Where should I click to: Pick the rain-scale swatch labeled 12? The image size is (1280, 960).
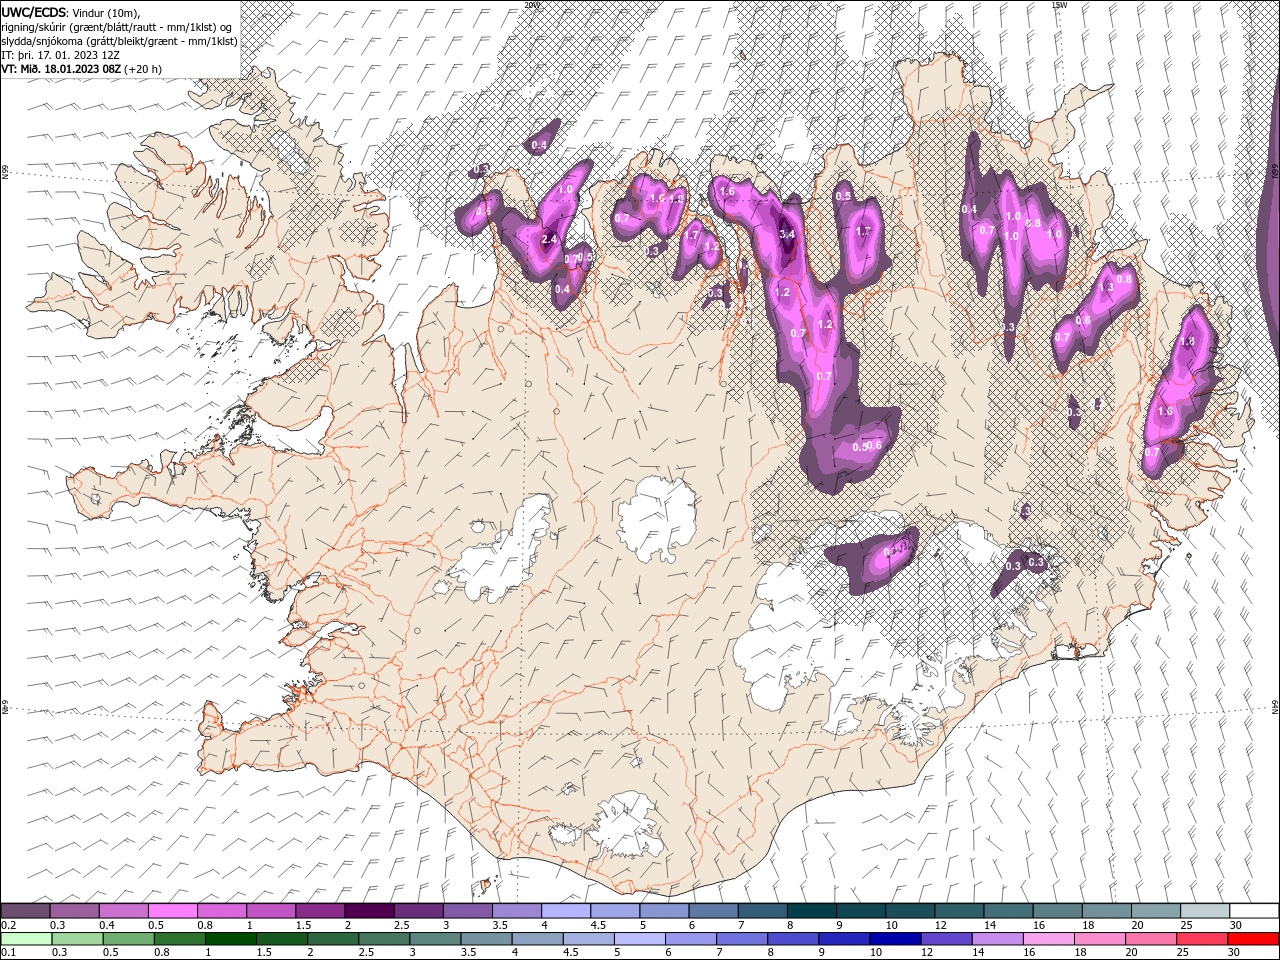[945, 939]
